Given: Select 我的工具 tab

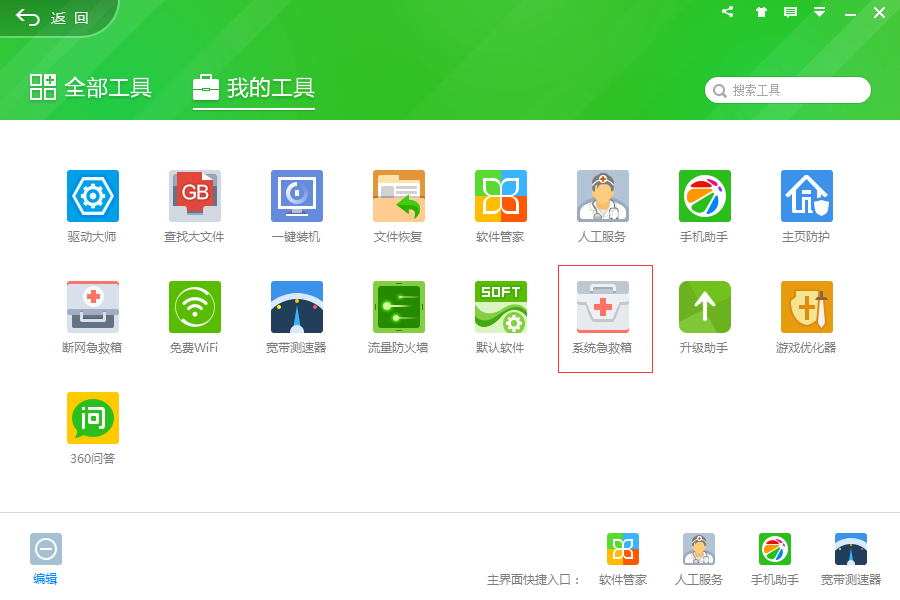Looking at the screenshot, I should coord(254,88).
